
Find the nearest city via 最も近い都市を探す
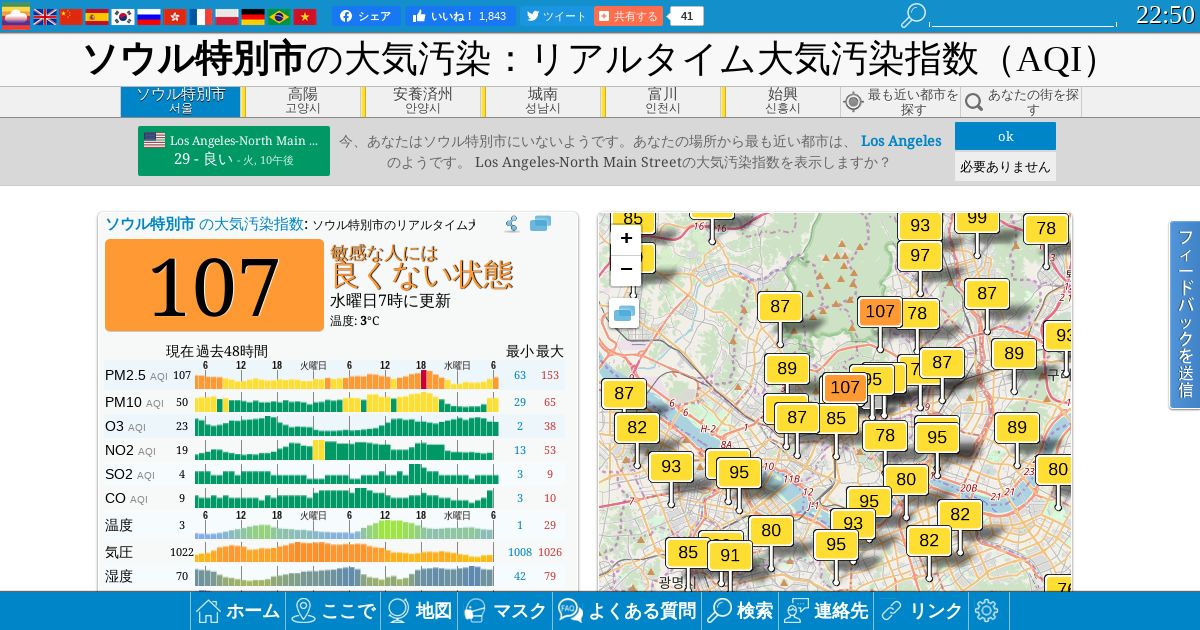pos(901,102)
